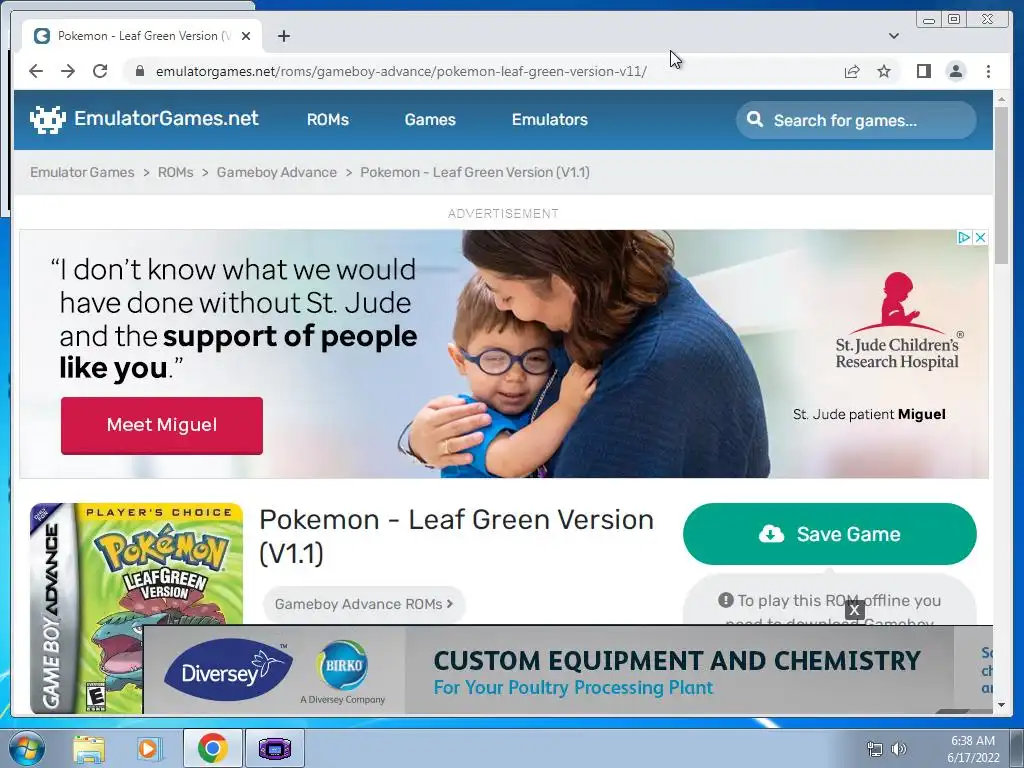Open Windows Explorer from the taskbar

[89, 748]
